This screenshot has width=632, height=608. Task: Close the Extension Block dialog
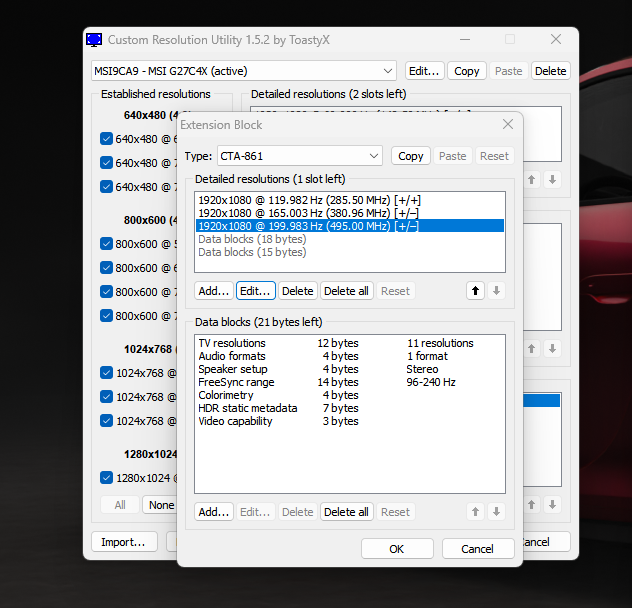click(507, 125)
